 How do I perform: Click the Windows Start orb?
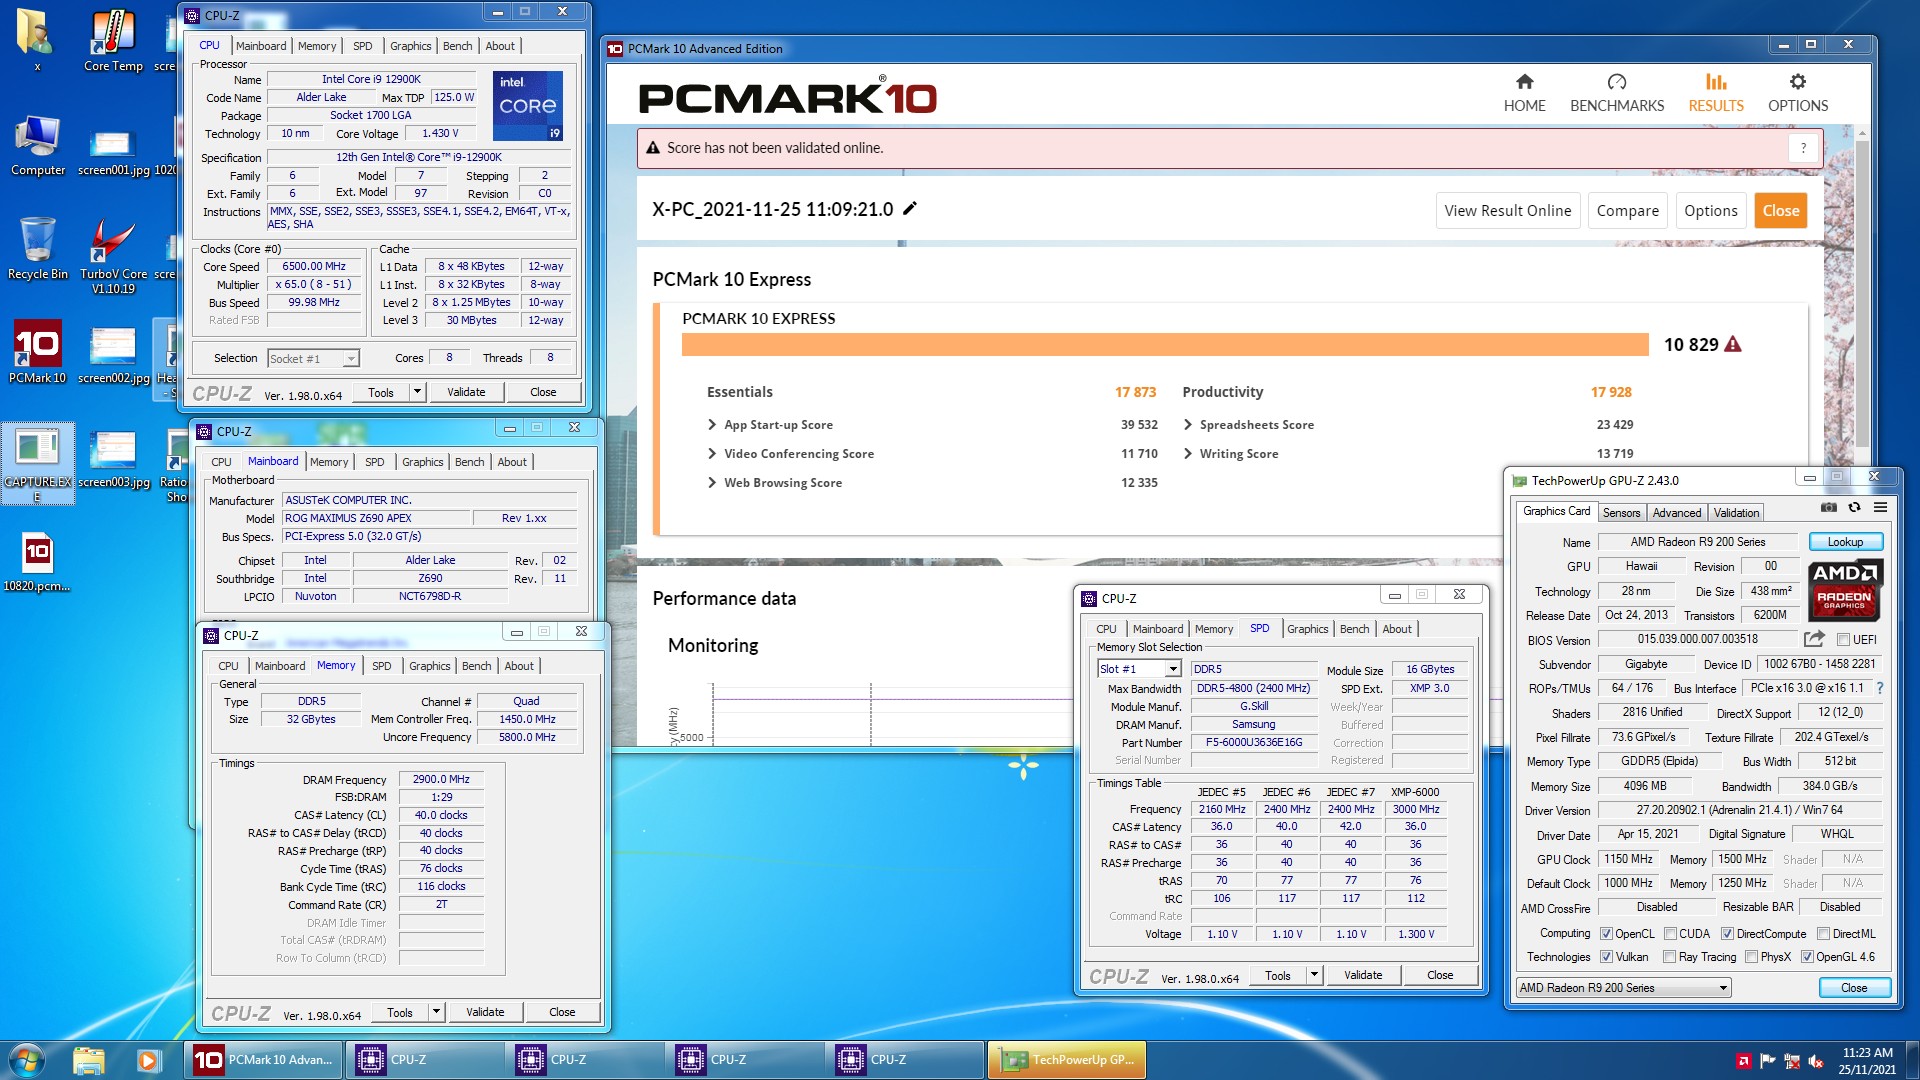click(26, 1060)
